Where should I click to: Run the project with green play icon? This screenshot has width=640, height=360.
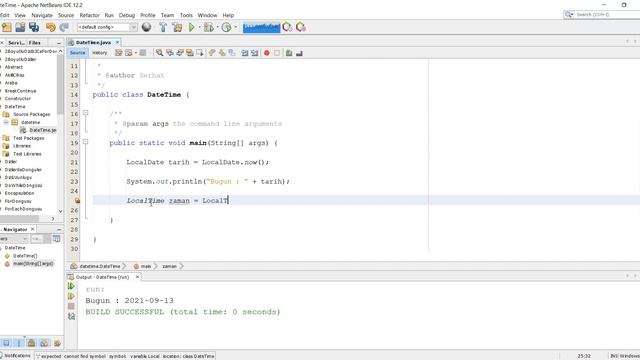coord(191,27)
